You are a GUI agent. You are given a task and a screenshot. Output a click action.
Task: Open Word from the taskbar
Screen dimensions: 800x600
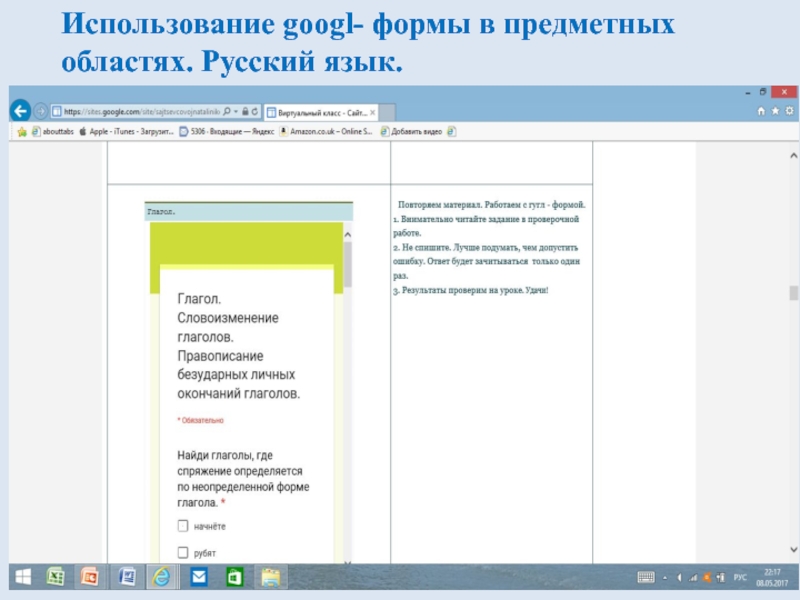126,577
